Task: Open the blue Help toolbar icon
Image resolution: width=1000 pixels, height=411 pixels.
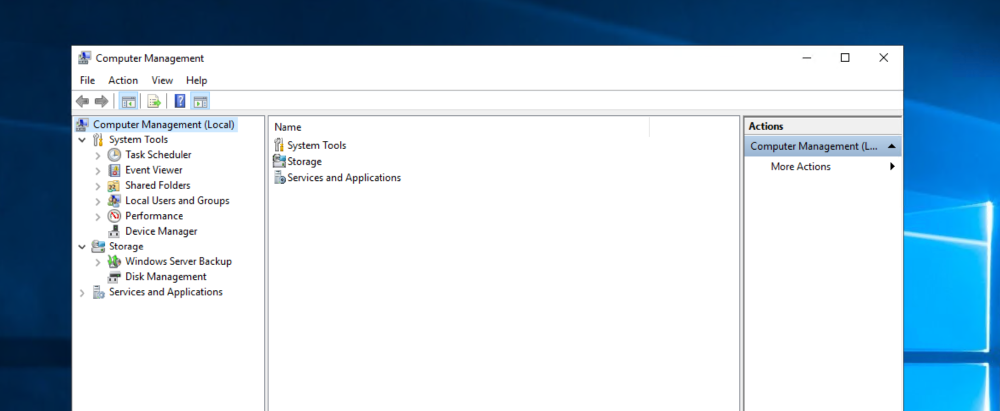Action: 180,101
